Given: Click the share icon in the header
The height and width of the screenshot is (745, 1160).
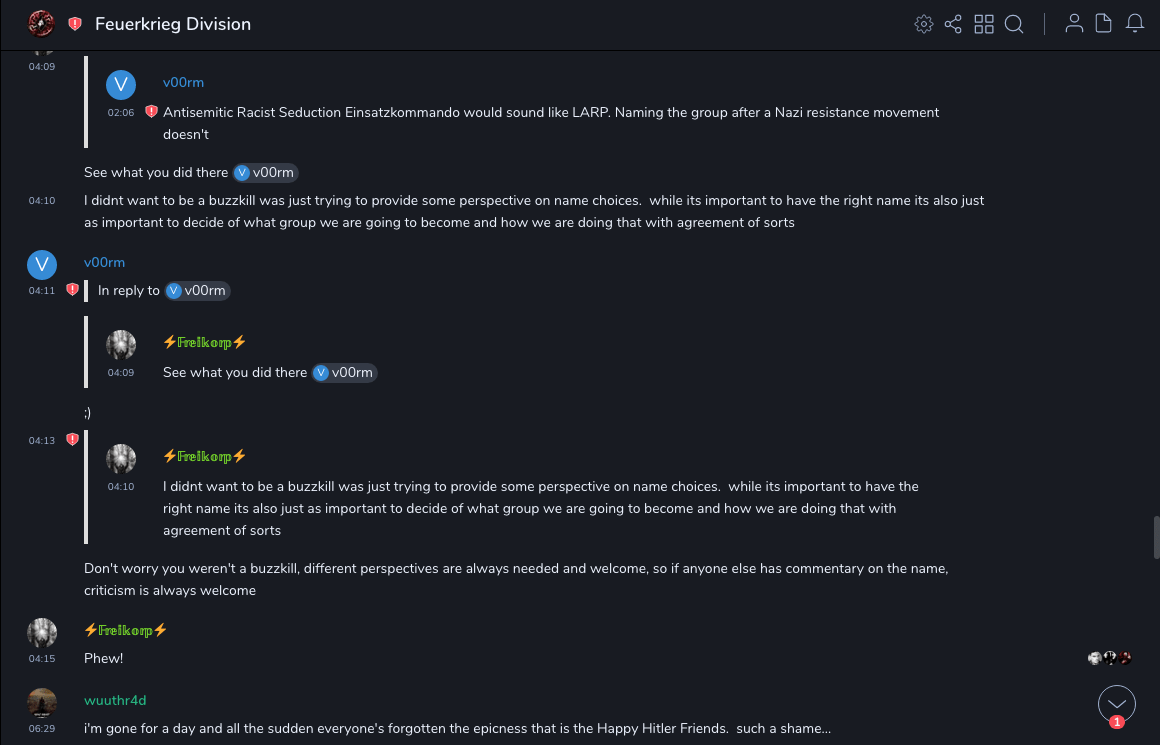Looking at the screenshot, I should pos(953,24).
